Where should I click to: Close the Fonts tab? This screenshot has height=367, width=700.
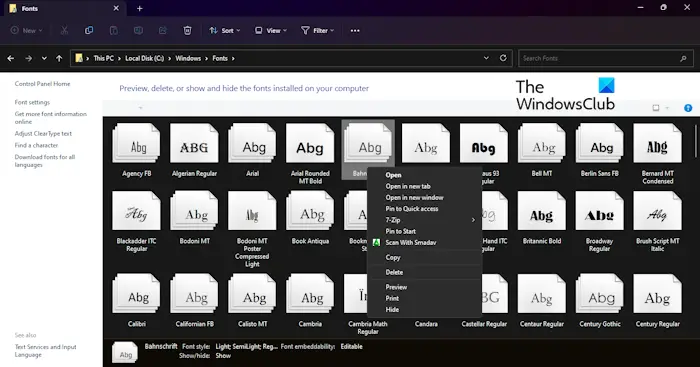tap(116, 8)
